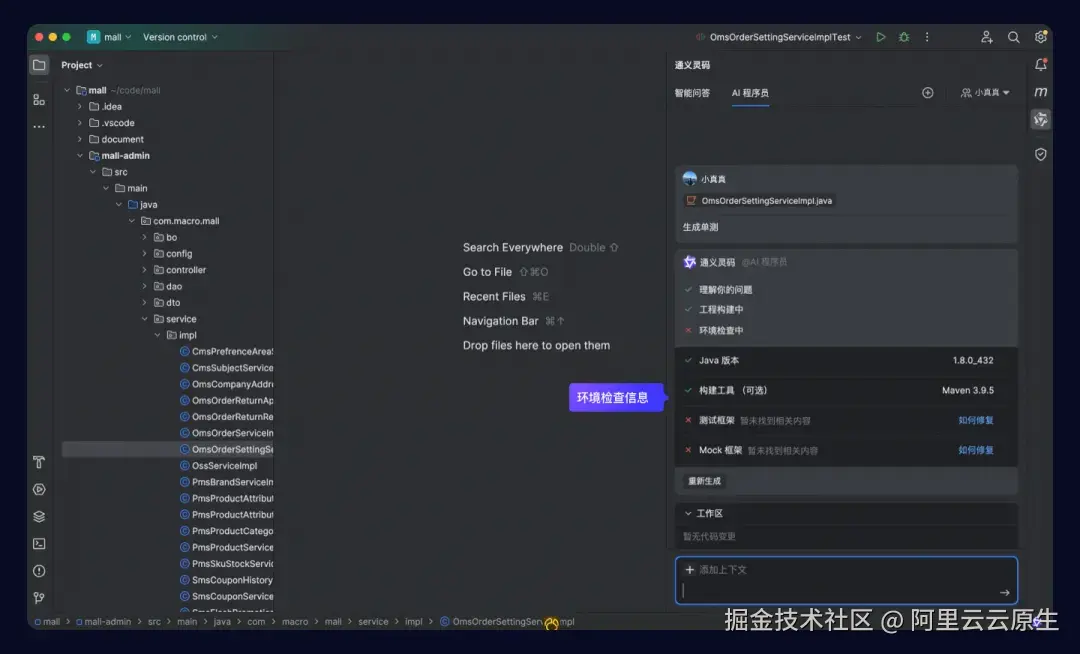Open the notifications bell icon
The height and width of the screenshot is (654, 1080).
[1040, 63]
